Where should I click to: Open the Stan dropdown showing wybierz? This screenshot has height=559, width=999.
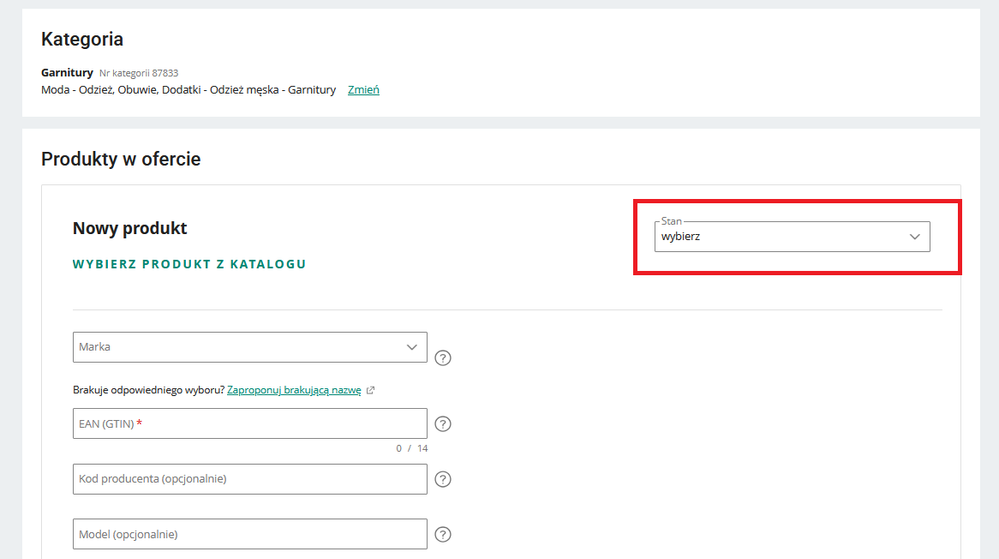780,237
